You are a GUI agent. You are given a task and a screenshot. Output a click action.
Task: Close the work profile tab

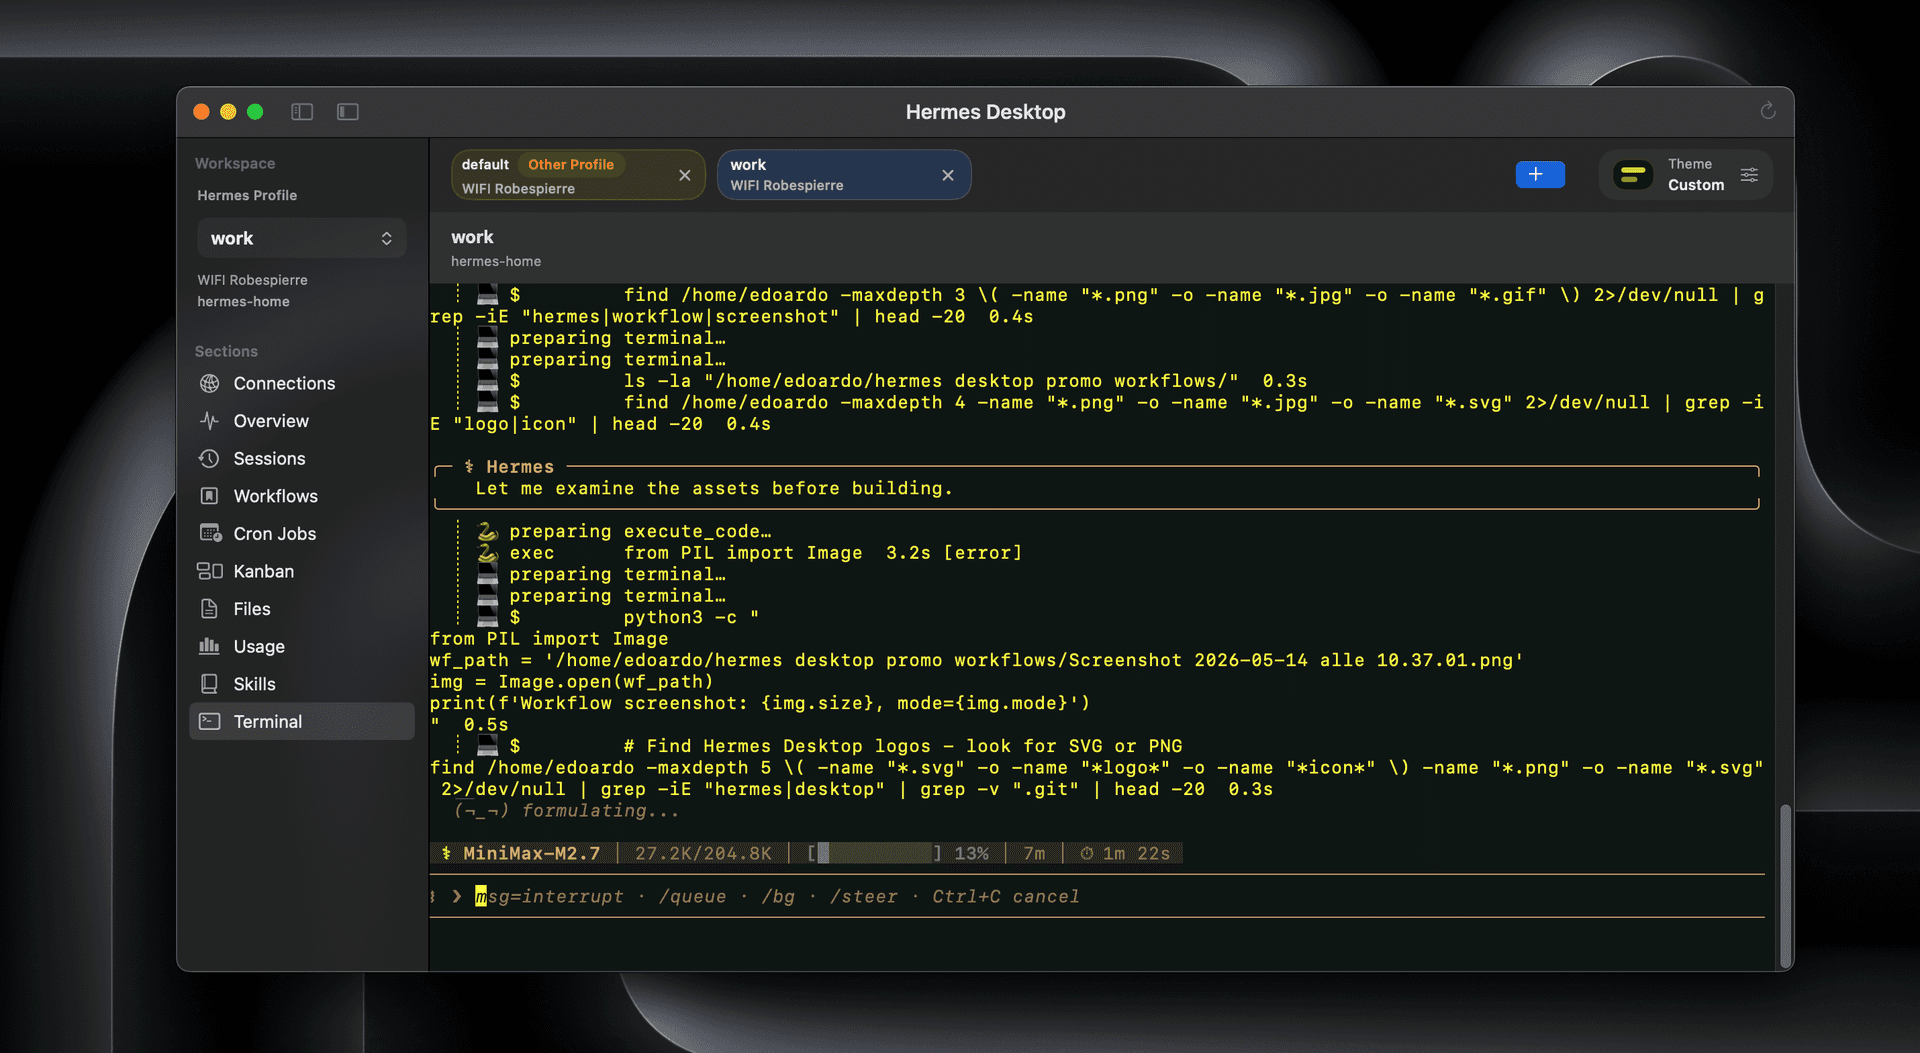[948, 175]
